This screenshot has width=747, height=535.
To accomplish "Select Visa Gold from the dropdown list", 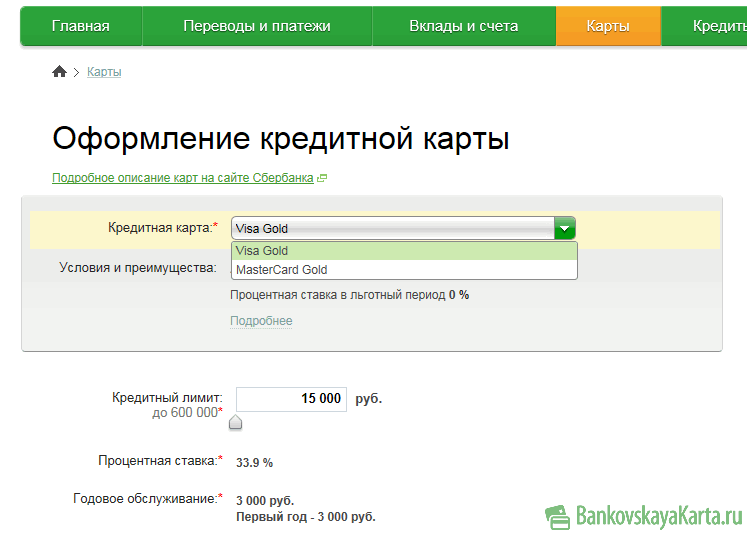I will 404,251.
